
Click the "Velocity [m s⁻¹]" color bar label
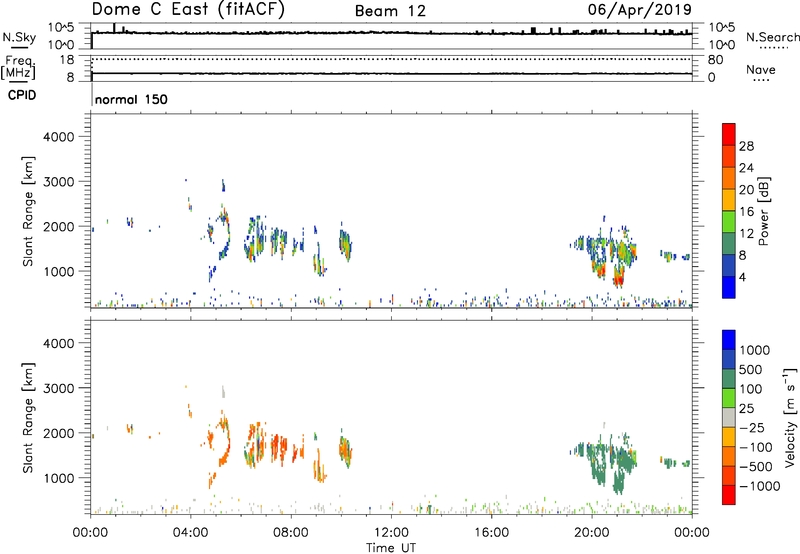[x=790, y=417]
